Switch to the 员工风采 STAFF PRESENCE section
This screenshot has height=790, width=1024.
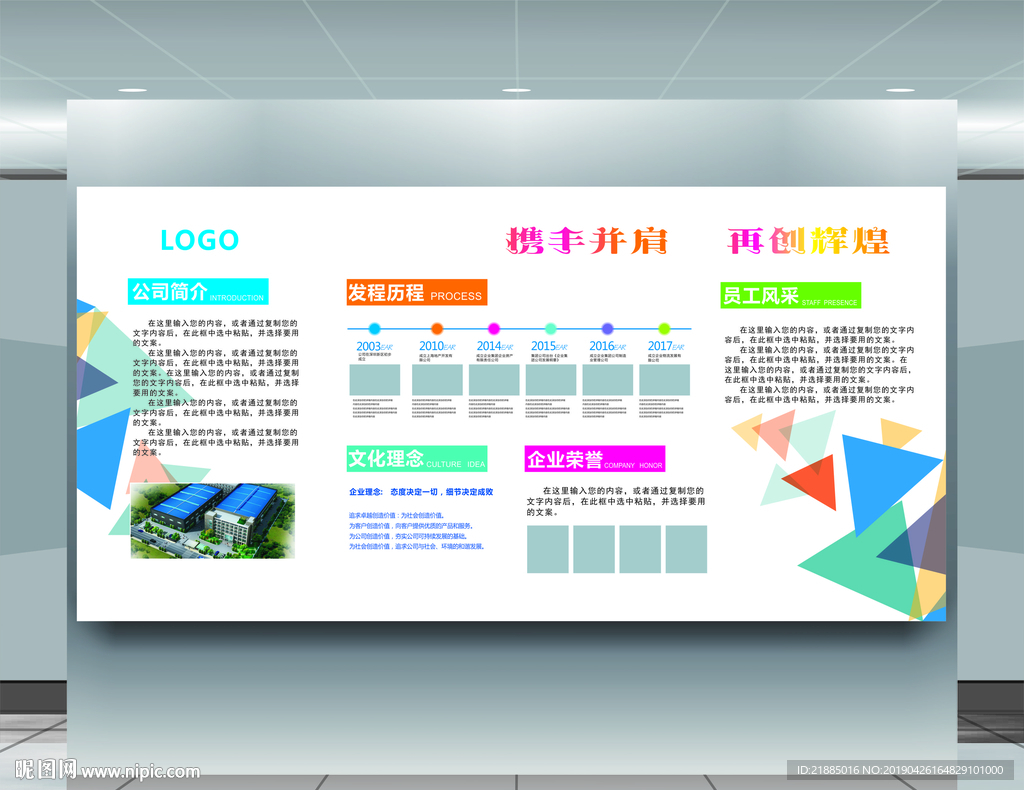point(791,294)
